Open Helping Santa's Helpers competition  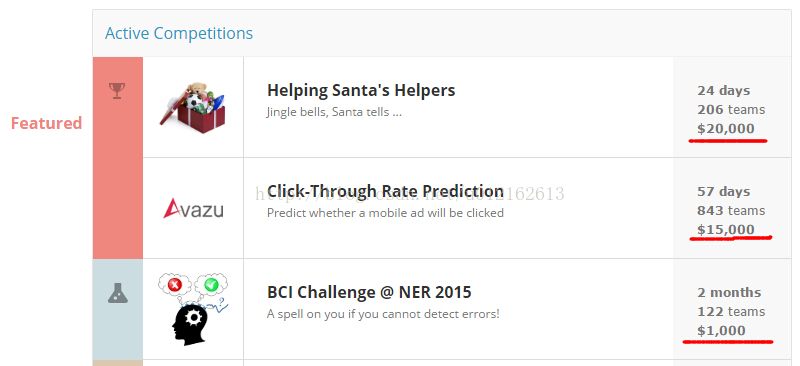[361, 90]
